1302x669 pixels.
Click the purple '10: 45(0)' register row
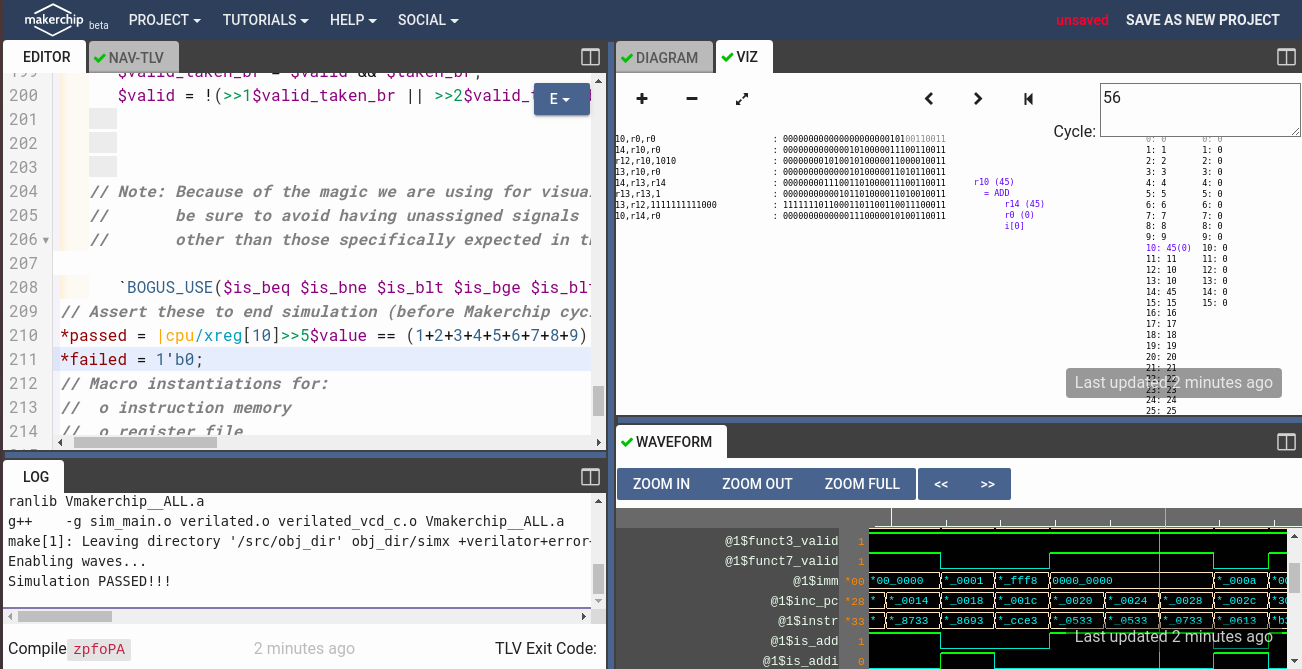(x=1168, y=247)
